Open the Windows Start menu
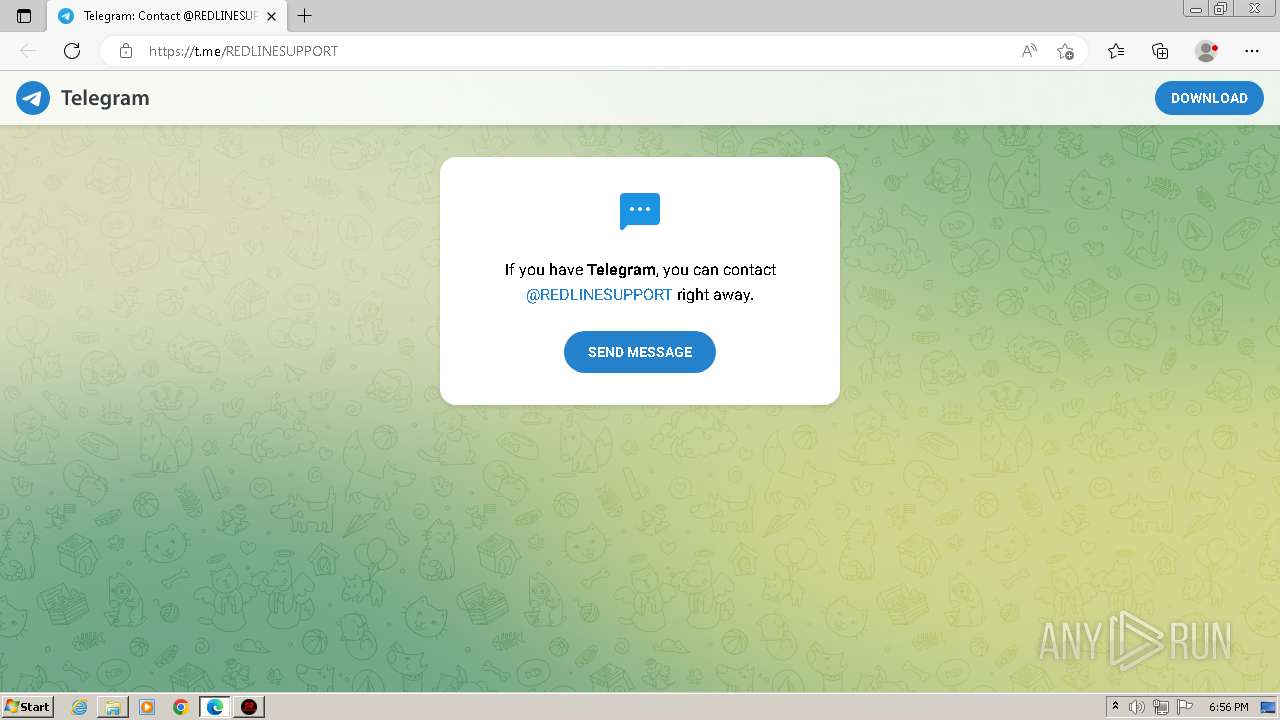1280x720 pixels. [x=27, y=707]
